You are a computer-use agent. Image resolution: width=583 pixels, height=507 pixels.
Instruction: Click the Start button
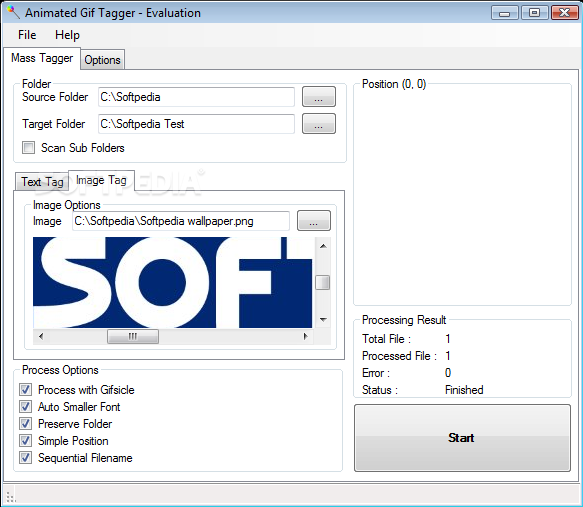(462, 438)
